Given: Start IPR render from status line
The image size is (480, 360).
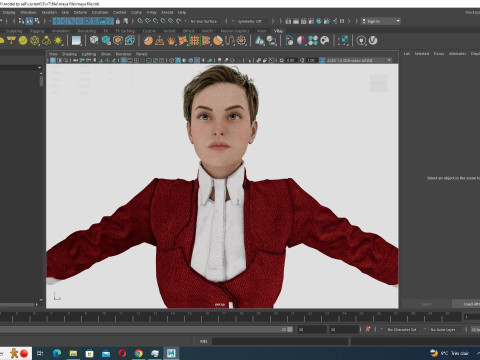Looking at the screenshot, I should point(303,21).
